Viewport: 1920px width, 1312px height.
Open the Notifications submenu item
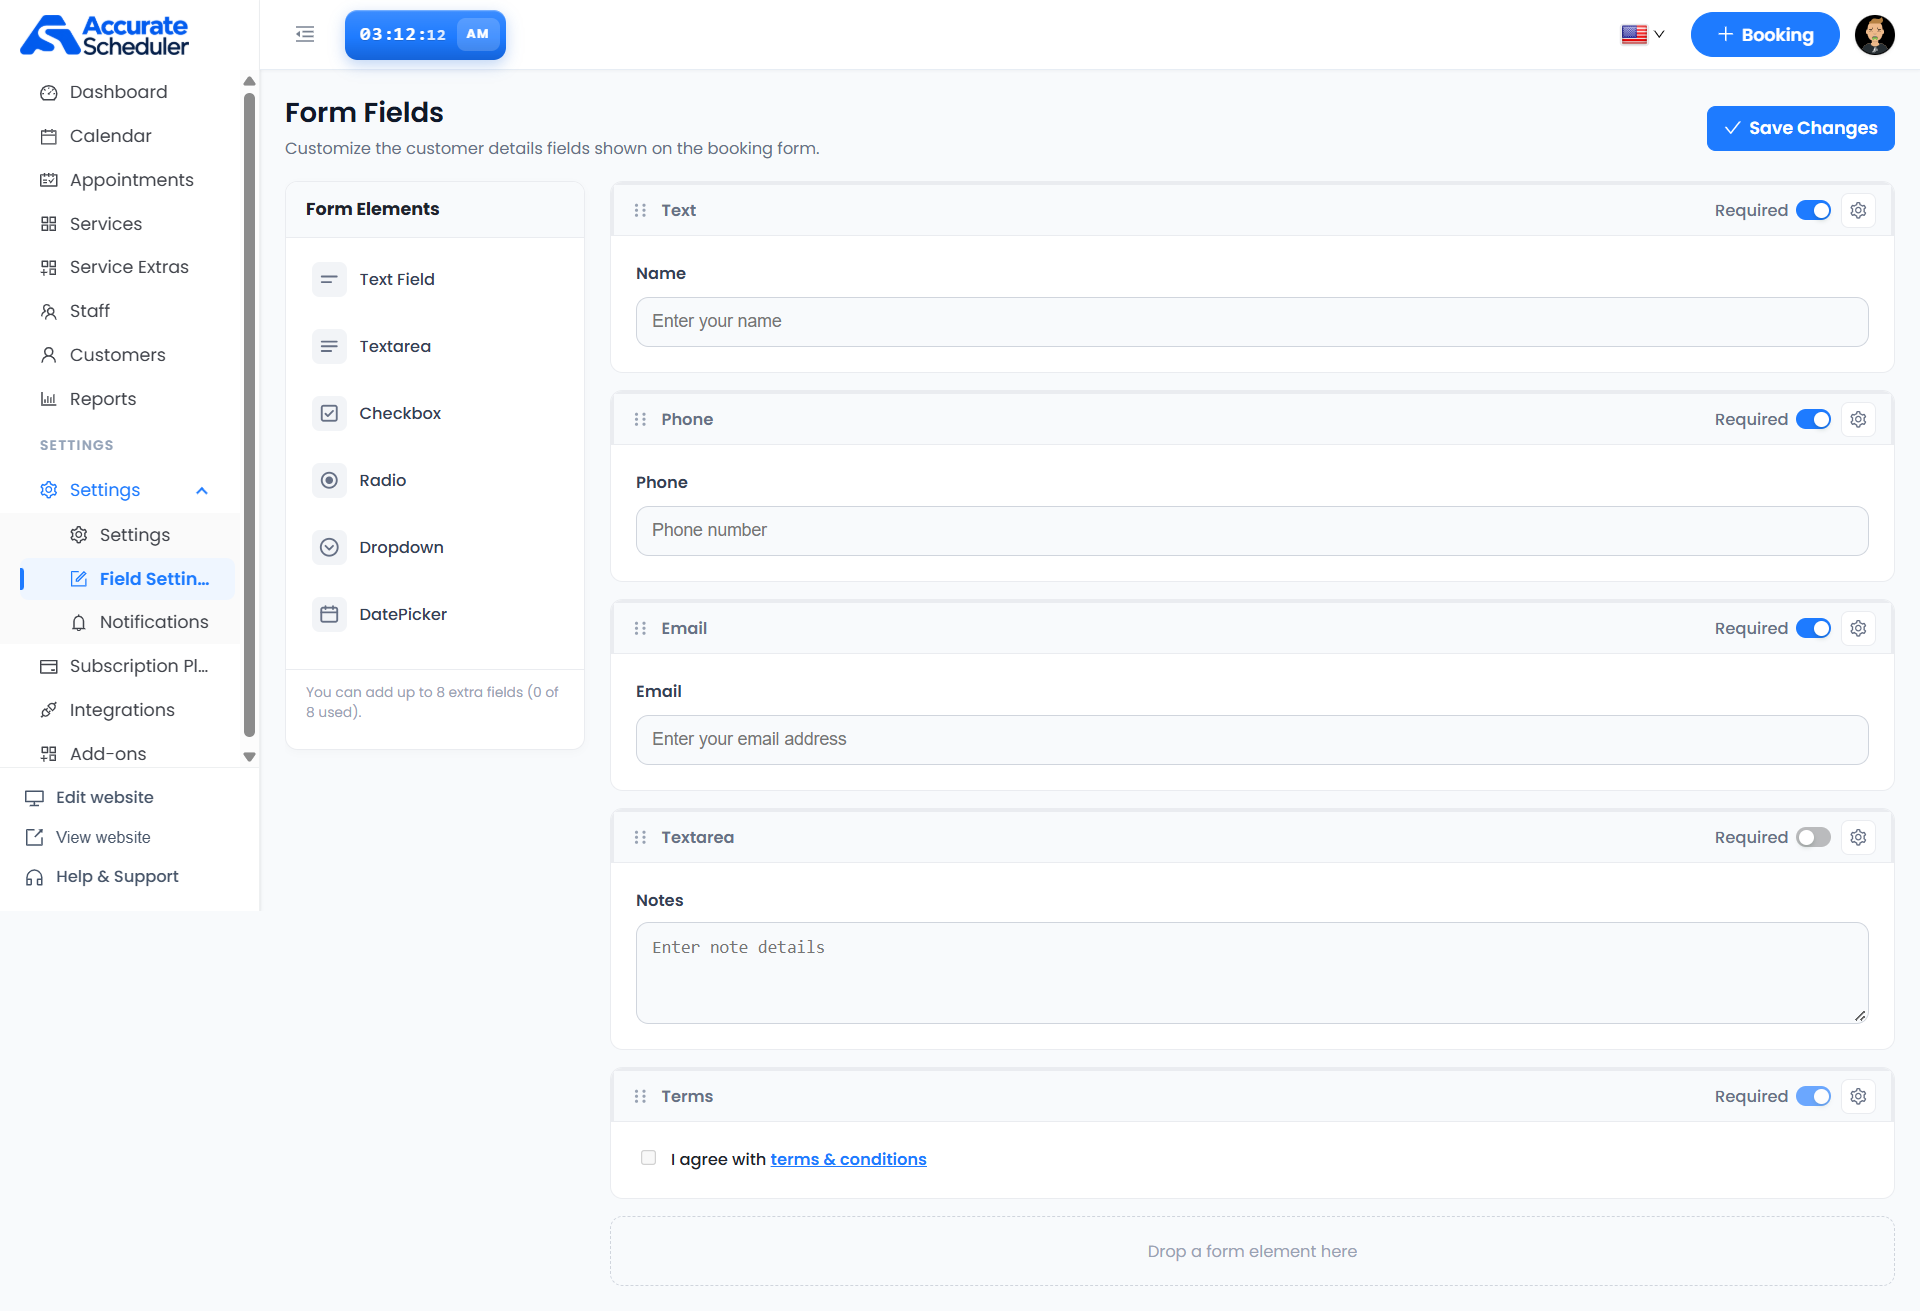click(x=140, y=622)
